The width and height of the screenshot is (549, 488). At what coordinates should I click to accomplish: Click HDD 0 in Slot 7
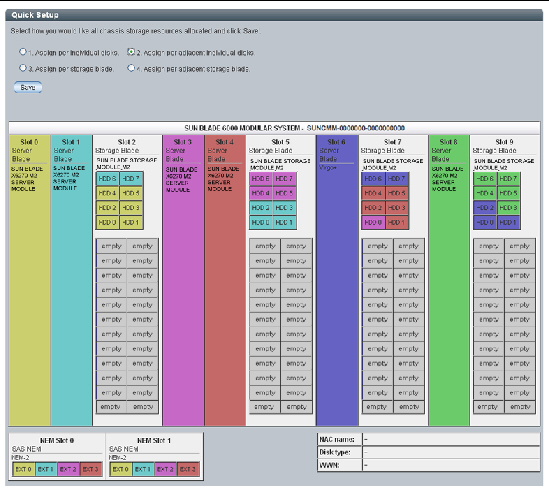(373, 222)
